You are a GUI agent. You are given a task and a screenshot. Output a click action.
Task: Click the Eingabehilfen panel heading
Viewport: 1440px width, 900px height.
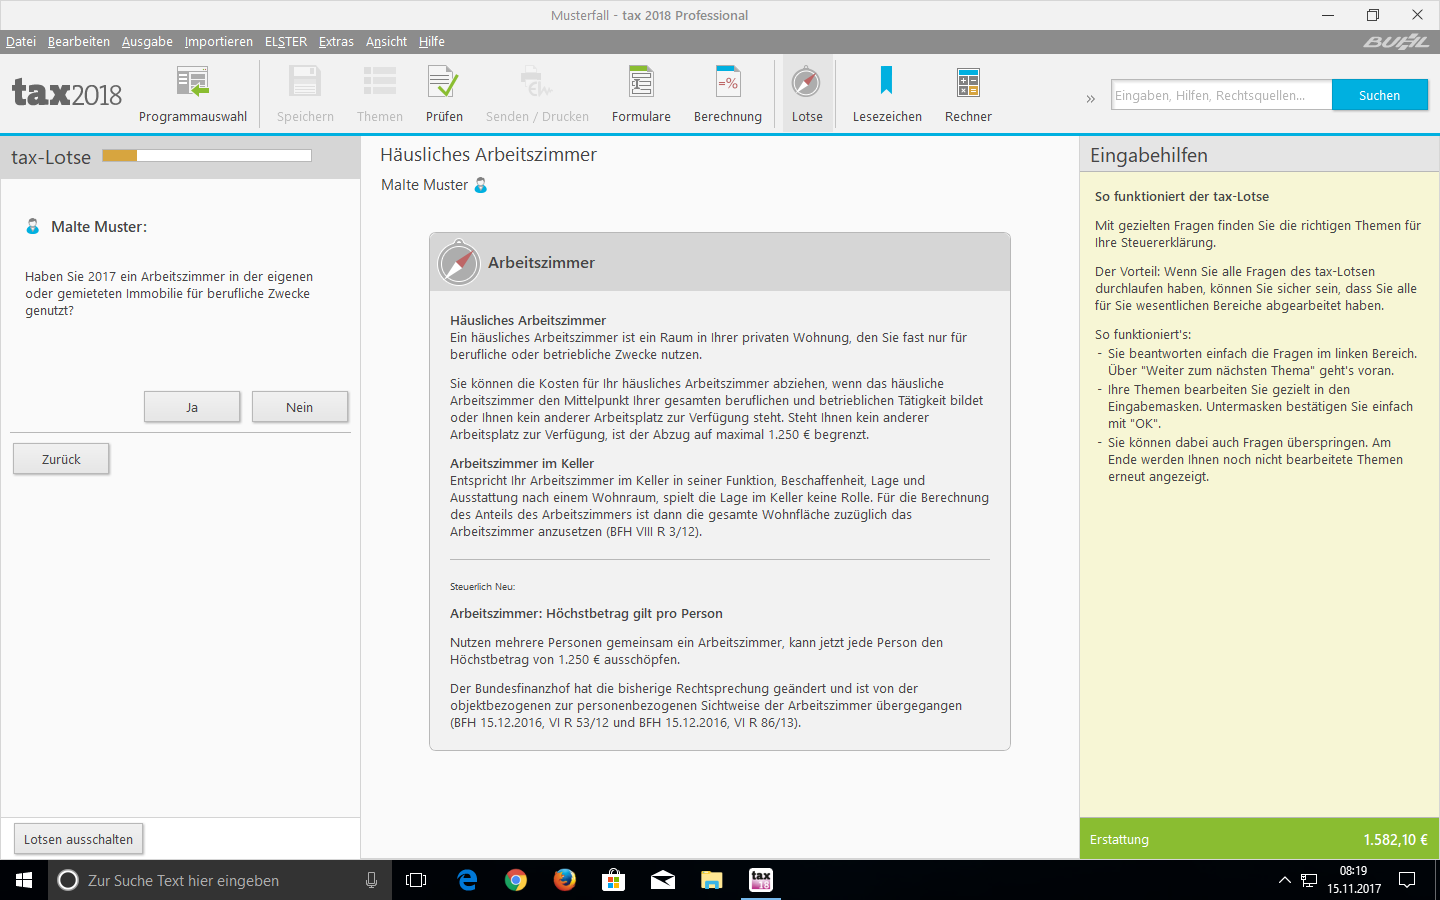(1149, 156)
